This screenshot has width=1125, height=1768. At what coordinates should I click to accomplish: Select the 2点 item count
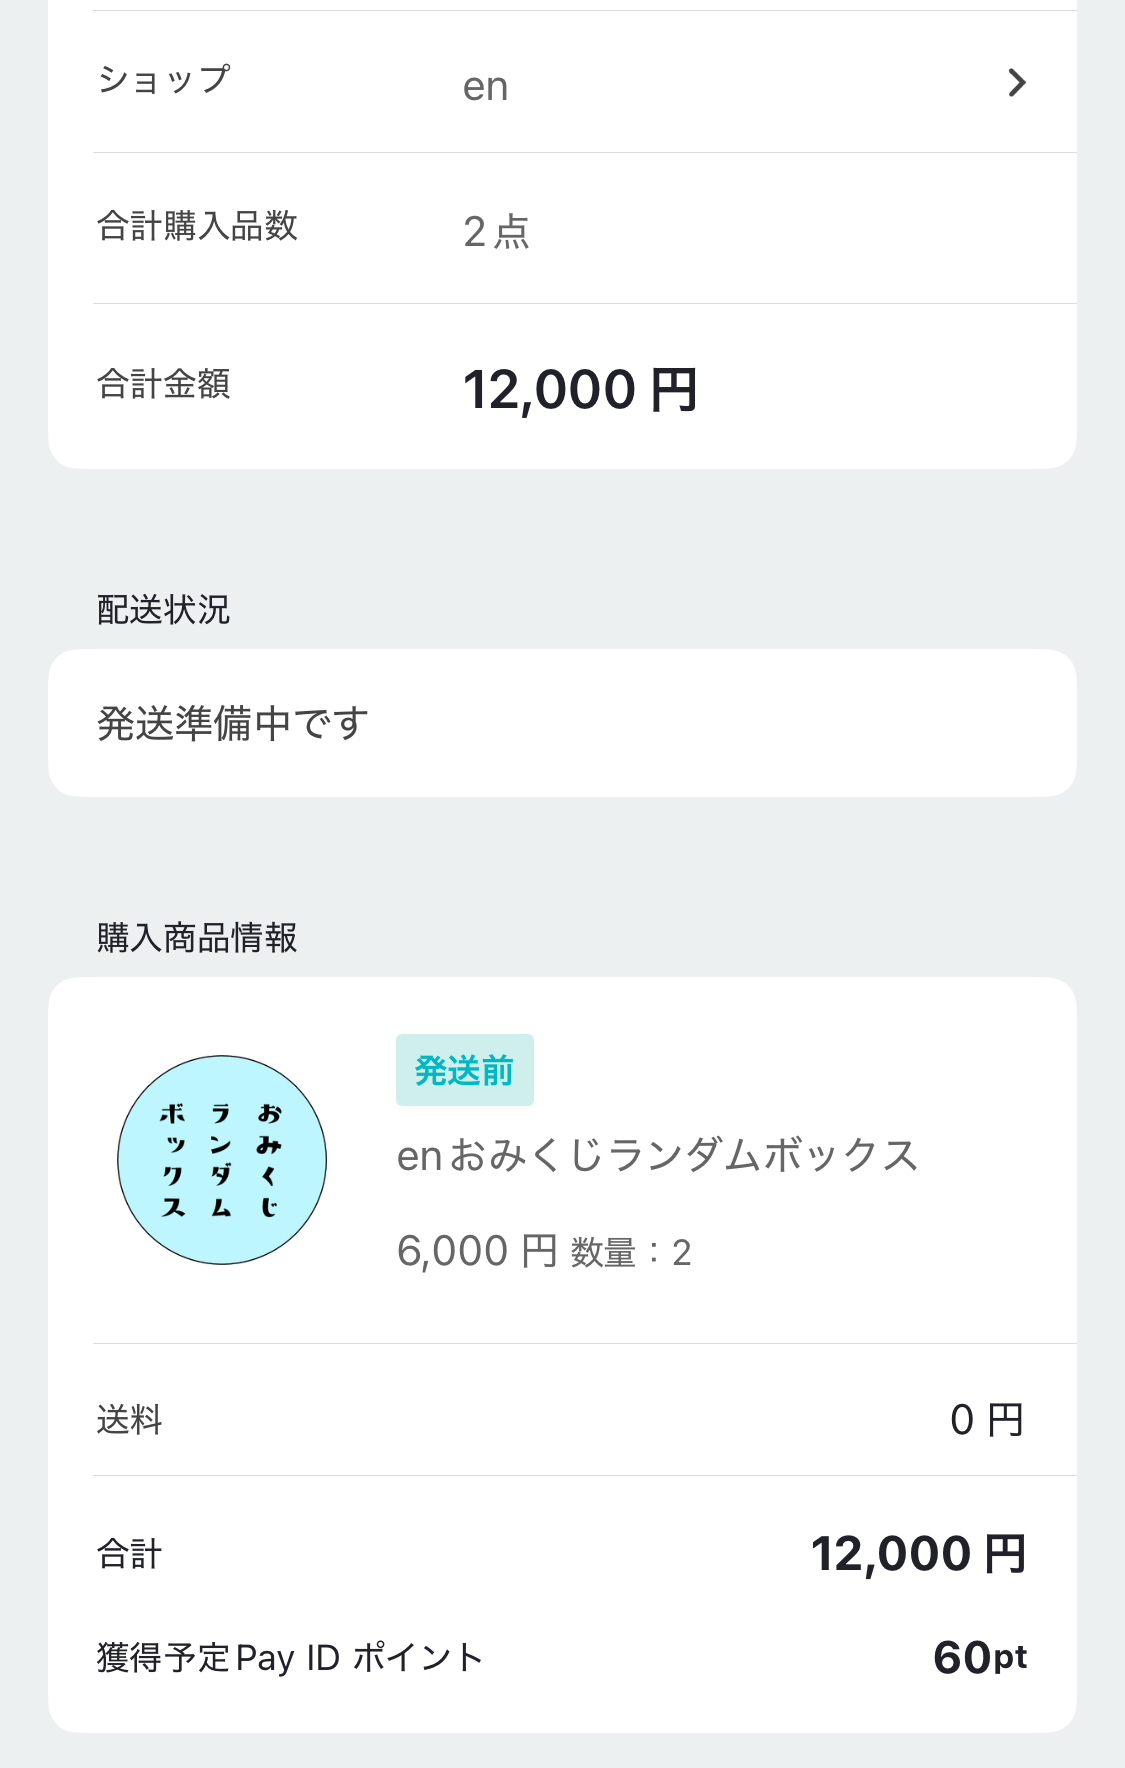pyautogui.click(x=496, y=232)
